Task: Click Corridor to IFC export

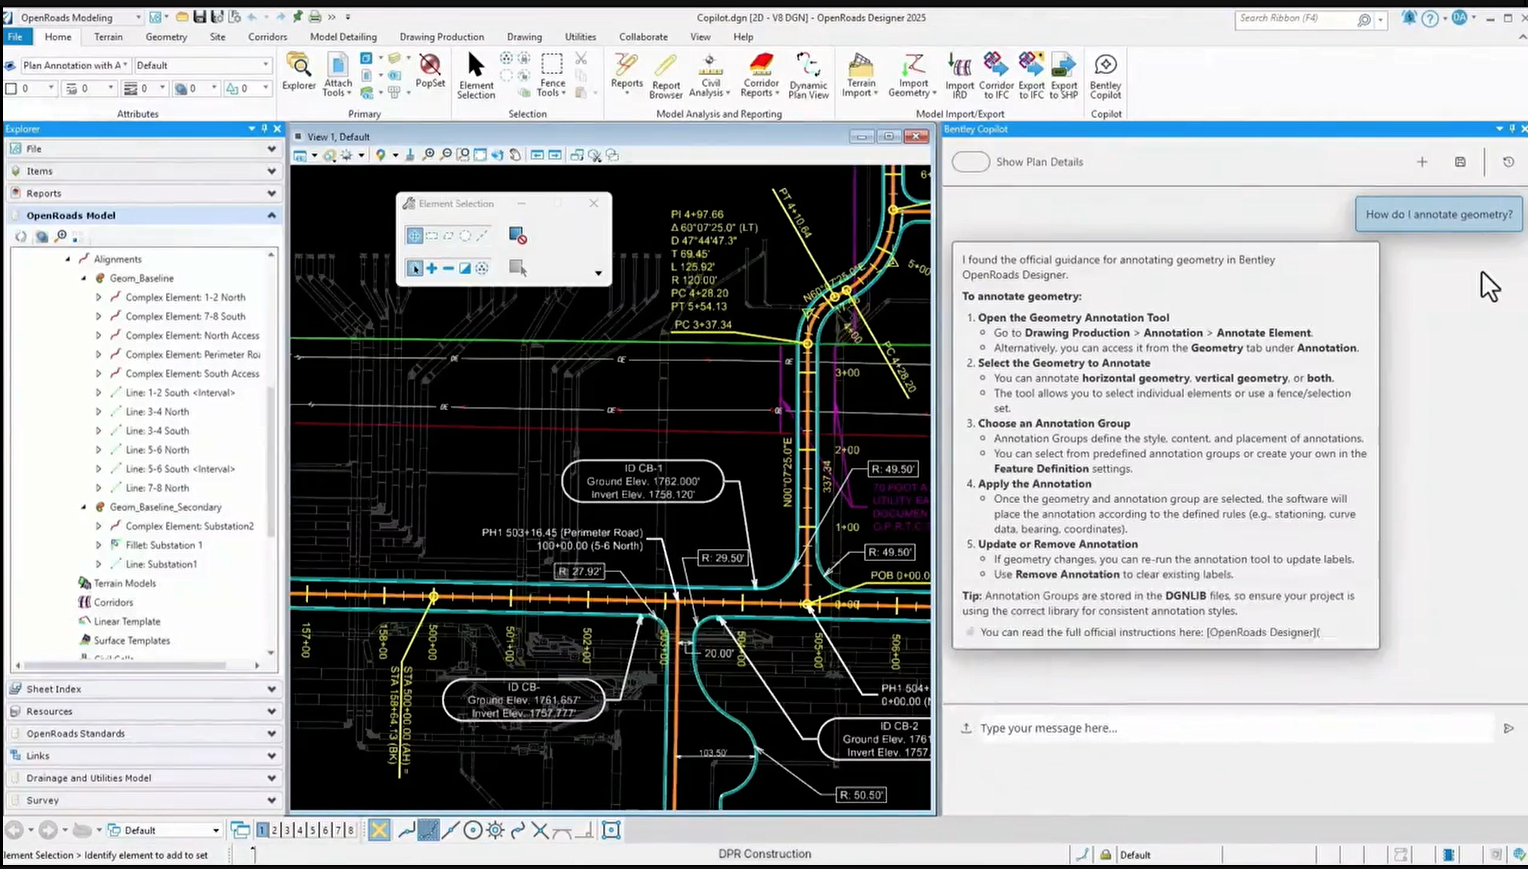Action: click(996, 75)
